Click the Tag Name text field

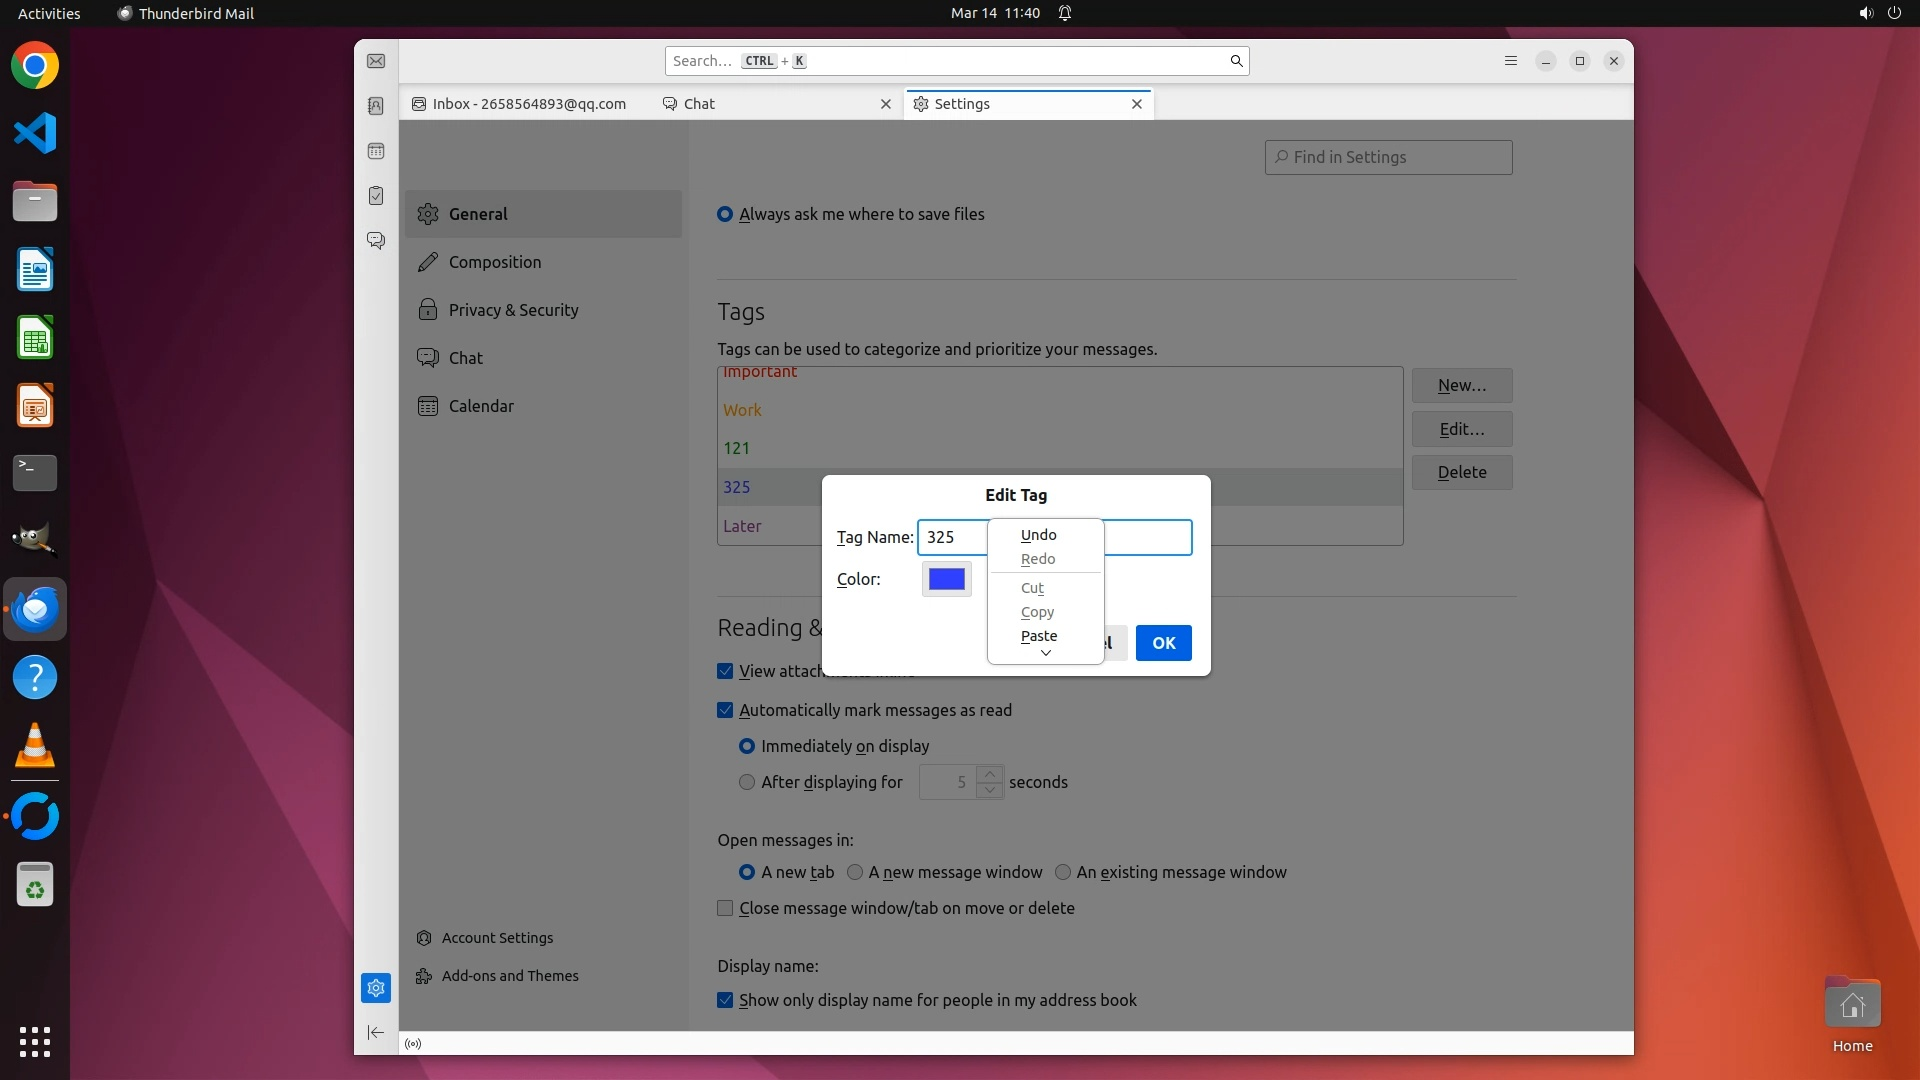[1147, 537]
